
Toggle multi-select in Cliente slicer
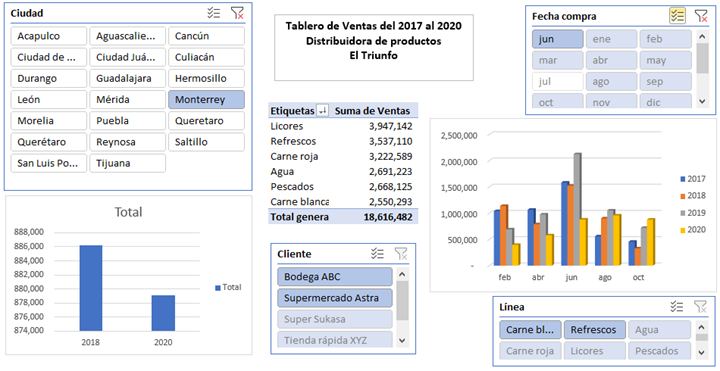tap(377, 253)
